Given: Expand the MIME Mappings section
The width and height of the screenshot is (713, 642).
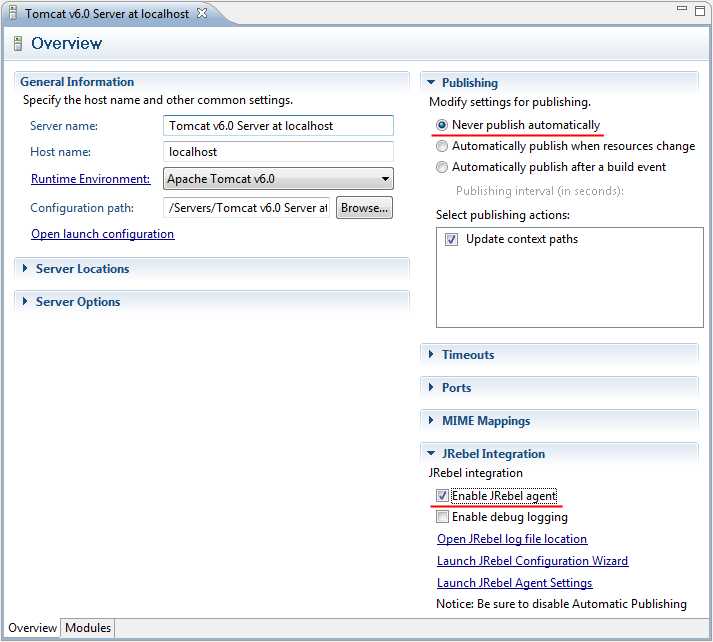Looking at the screenshot, I should (431, 421).
